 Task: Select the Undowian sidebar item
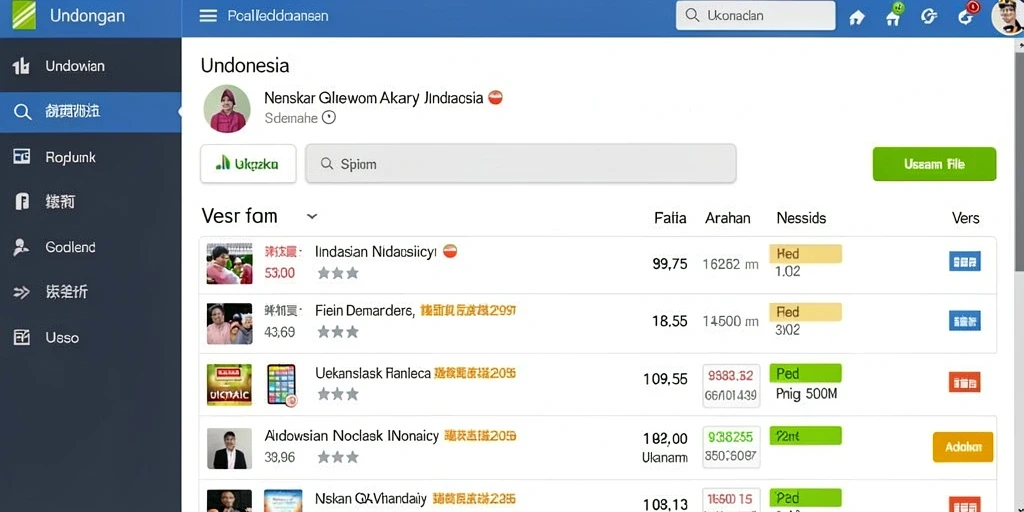(x=91, y=66)
